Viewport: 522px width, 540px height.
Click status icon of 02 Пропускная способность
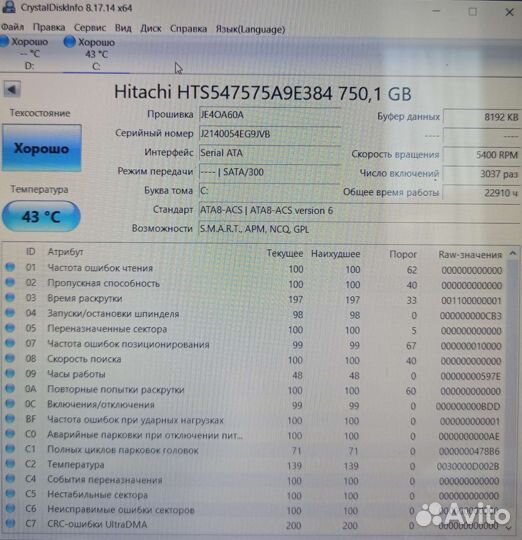pyautogui.click(x=10, y=282)
